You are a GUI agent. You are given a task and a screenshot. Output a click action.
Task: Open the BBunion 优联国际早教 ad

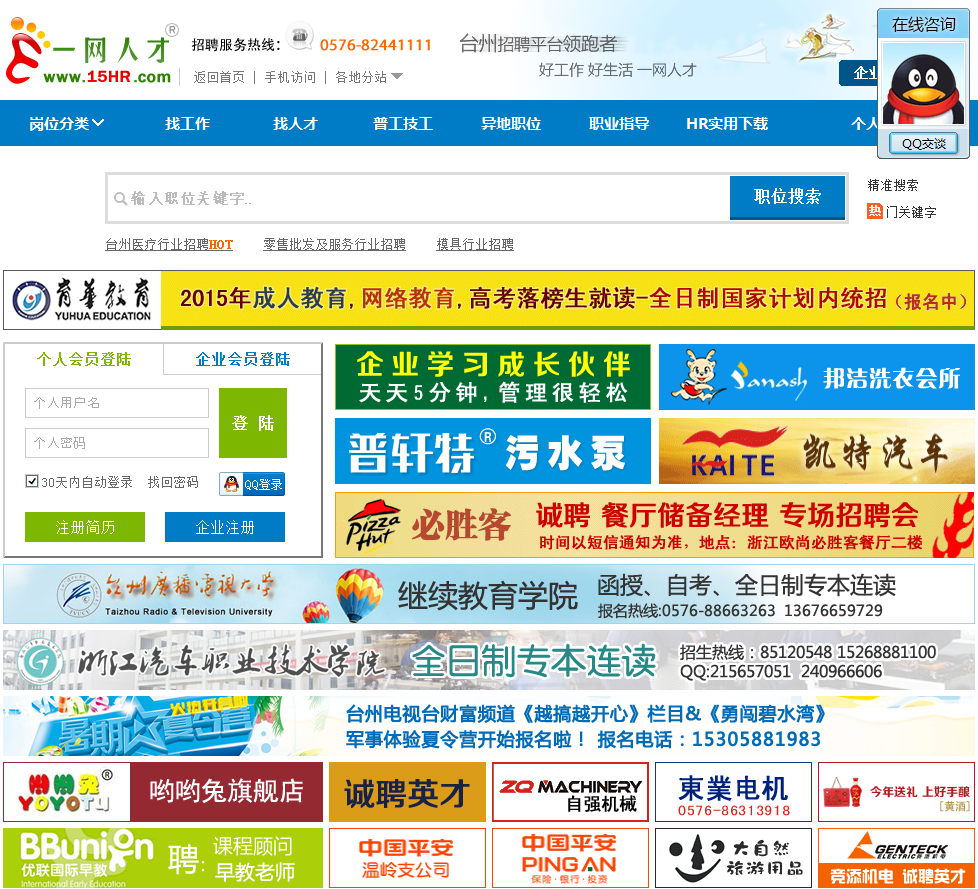(x=163, y=858)
